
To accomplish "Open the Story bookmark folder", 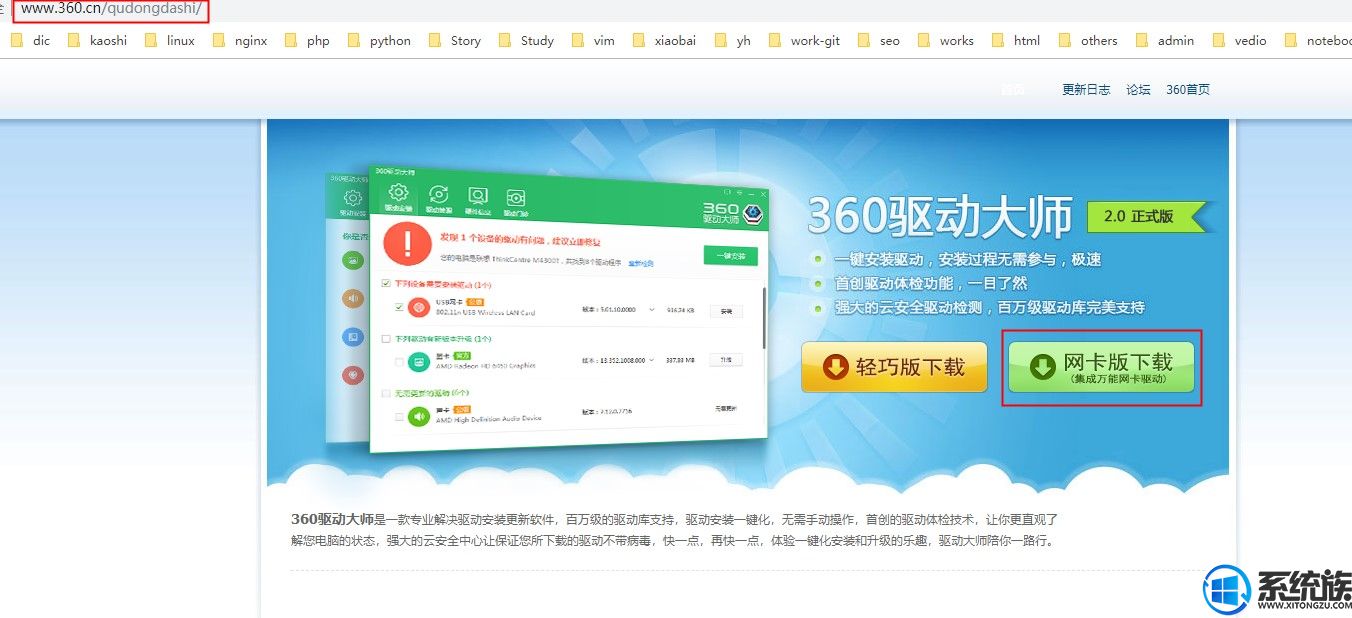I will 455,41.
